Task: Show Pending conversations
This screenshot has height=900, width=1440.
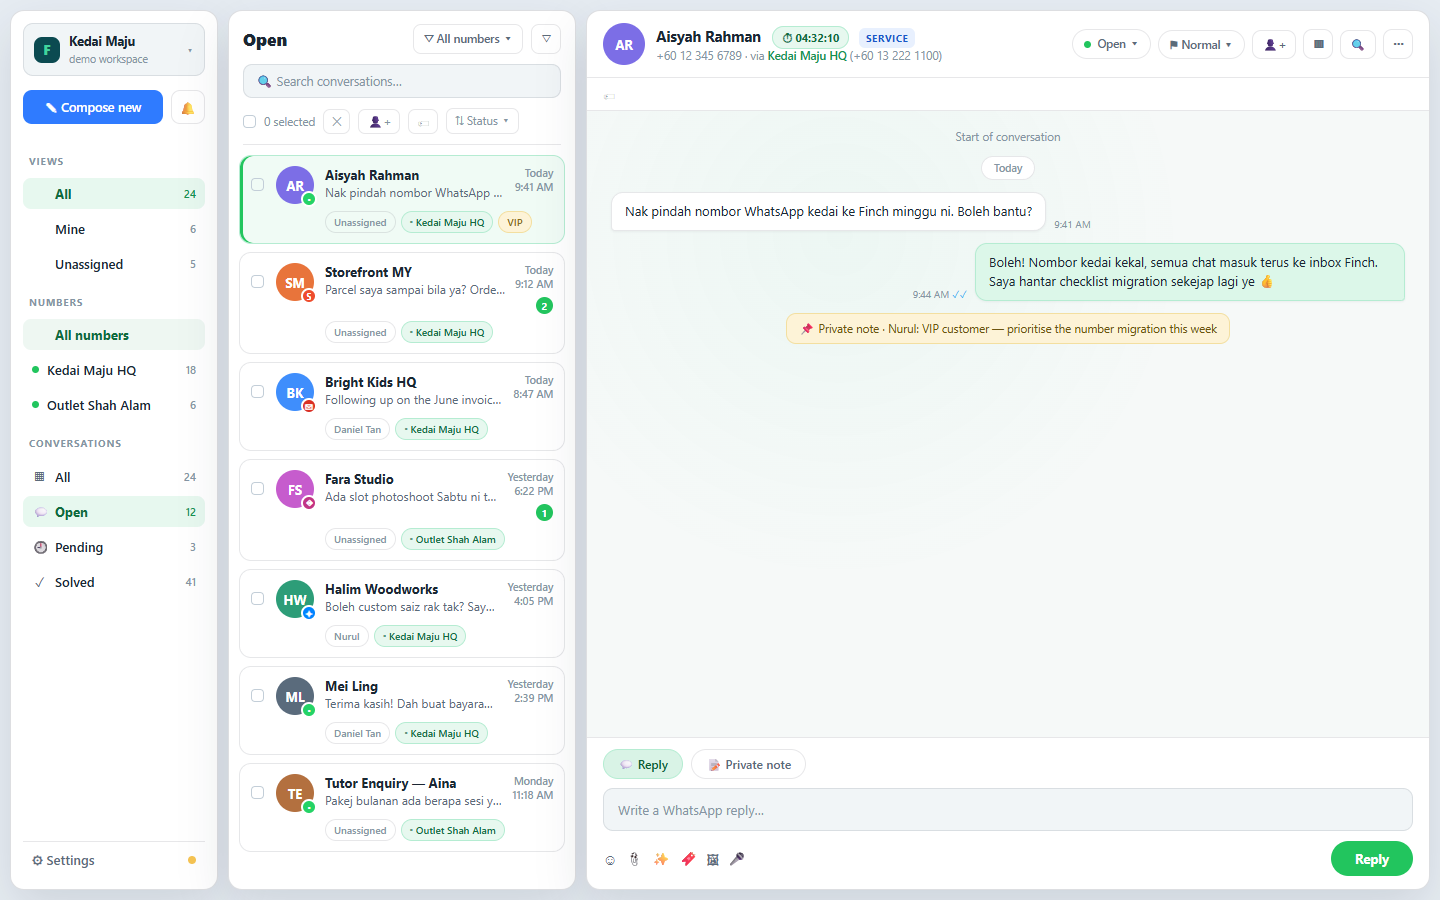Action: [114, 547]
